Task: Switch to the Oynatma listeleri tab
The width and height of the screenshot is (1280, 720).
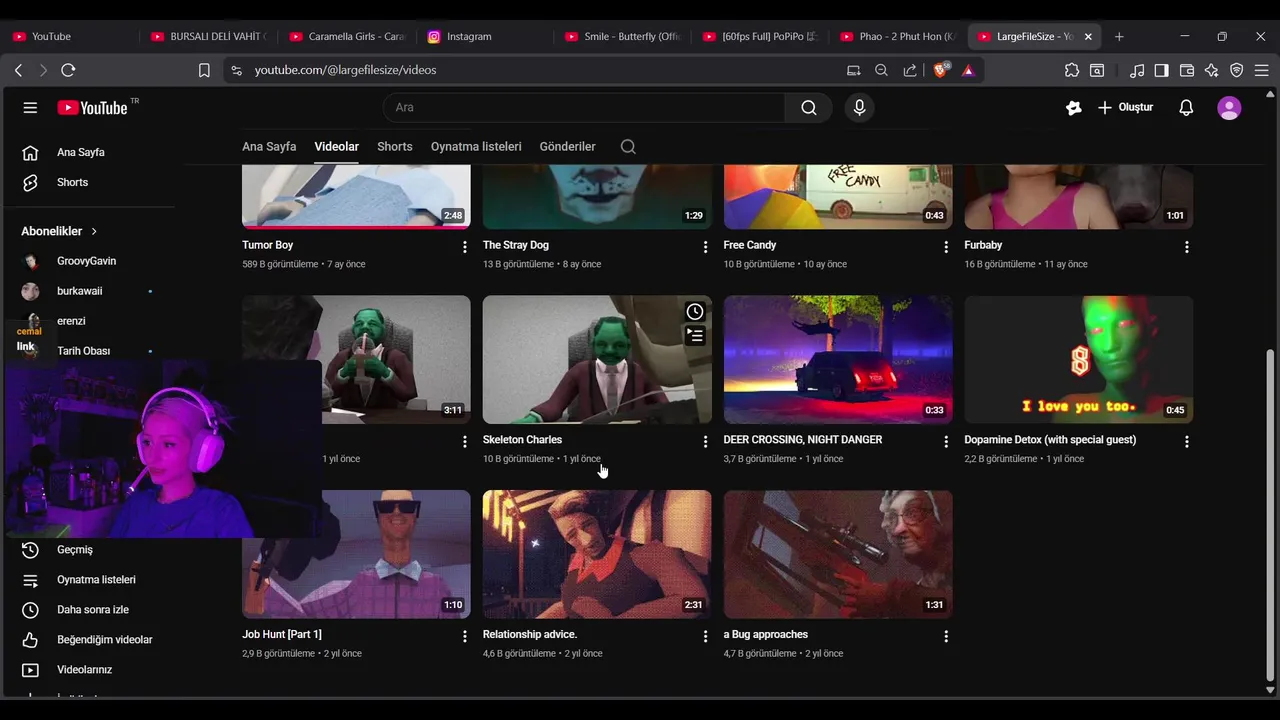Action: [x=476, y=146]
